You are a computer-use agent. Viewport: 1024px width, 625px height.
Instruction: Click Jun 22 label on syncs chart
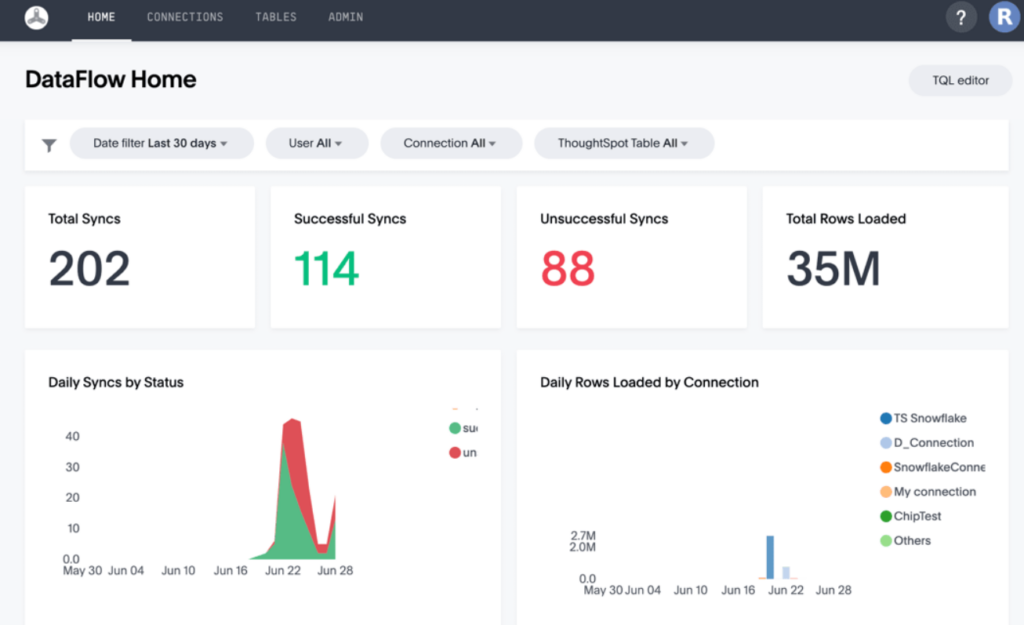[x=283, y=570]
